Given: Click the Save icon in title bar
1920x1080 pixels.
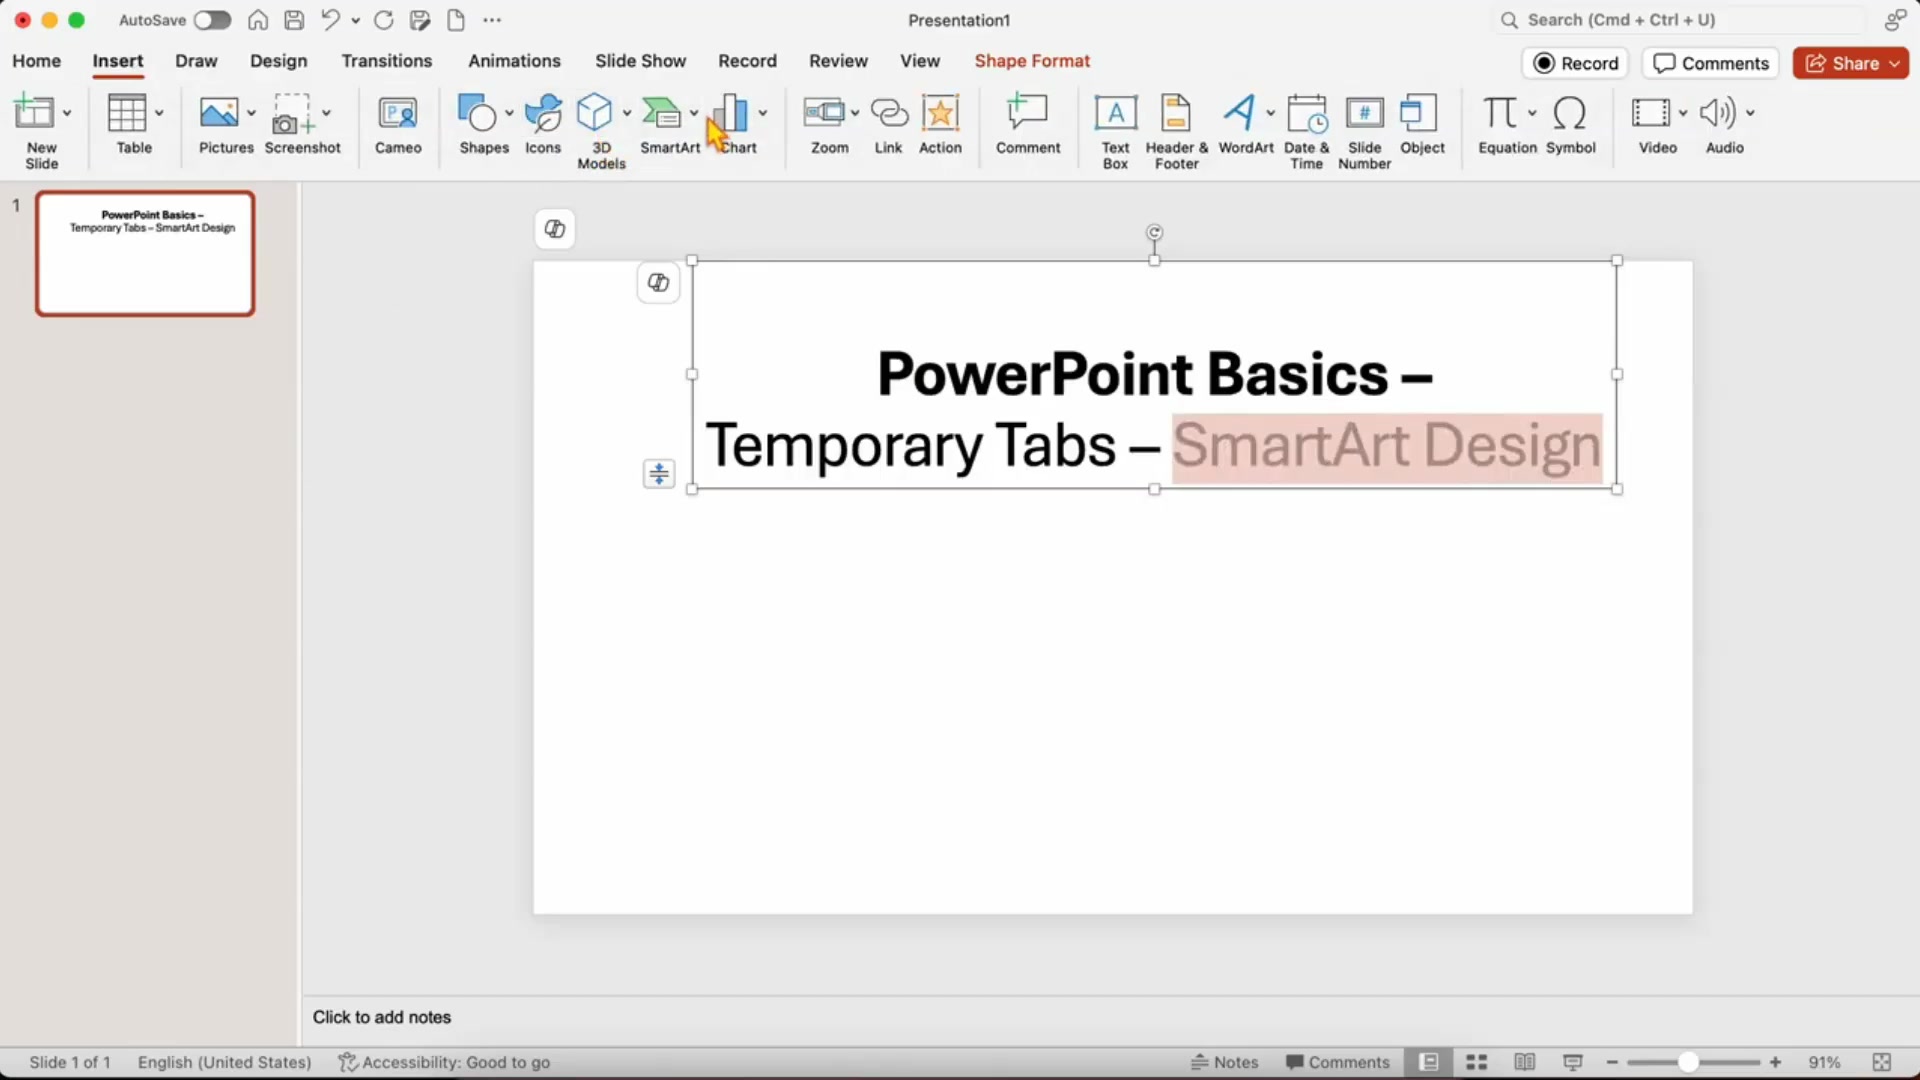Looking at the screenshot, I should coord(294,20).
